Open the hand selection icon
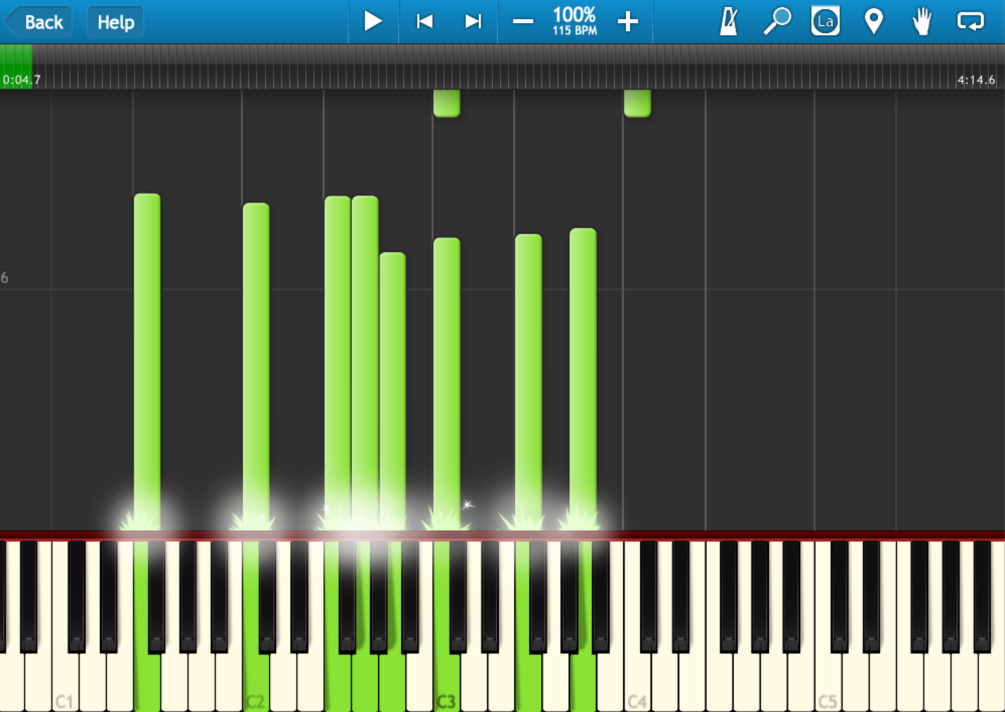 point(922,21)
